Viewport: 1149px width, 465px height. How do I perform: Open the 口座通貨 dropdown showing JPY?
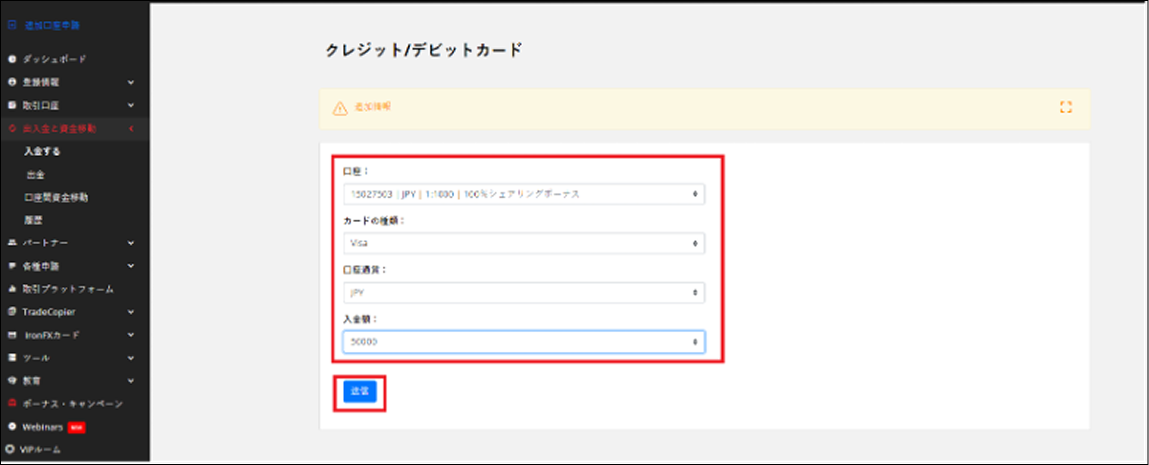point(523,293)
